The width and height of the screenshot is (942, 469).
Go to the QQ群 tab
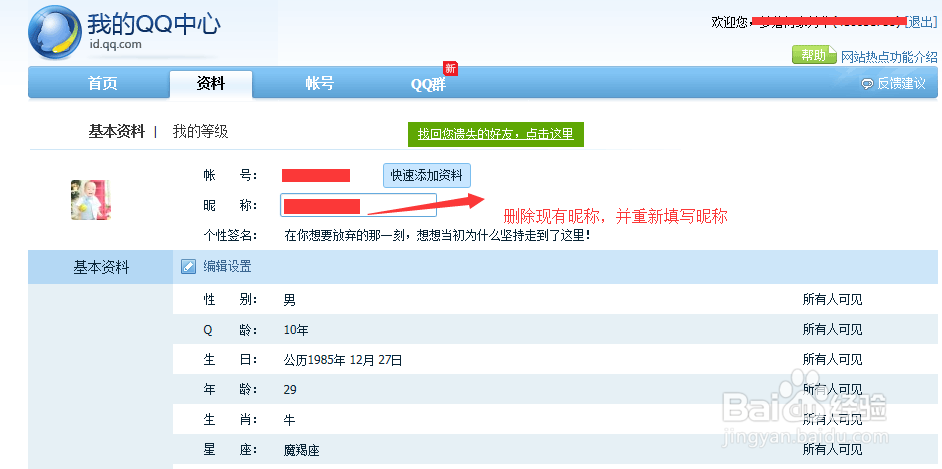(428, 84)
